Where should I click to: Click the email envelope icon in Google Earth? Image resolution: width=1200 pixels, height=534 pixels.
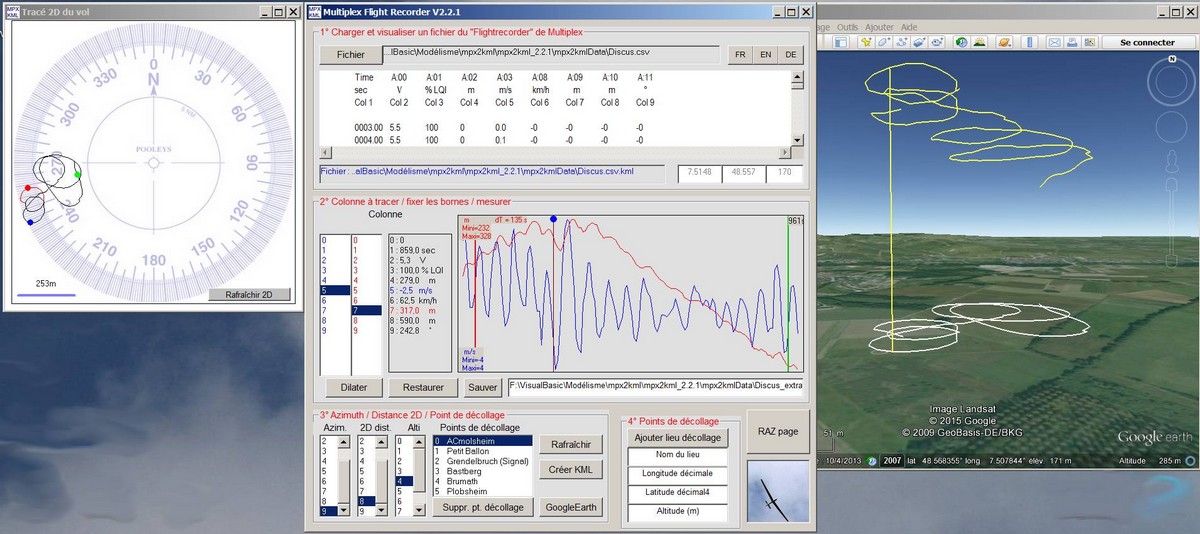(1055, 42)
